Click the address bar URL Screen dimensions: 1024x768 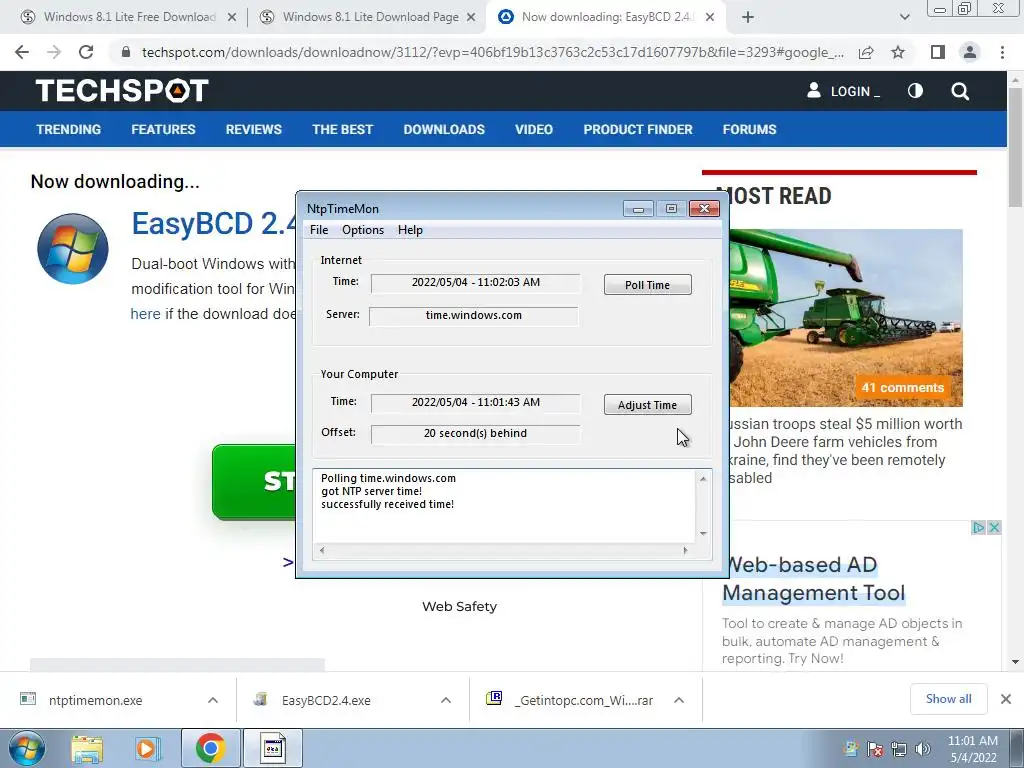(492, 52)
